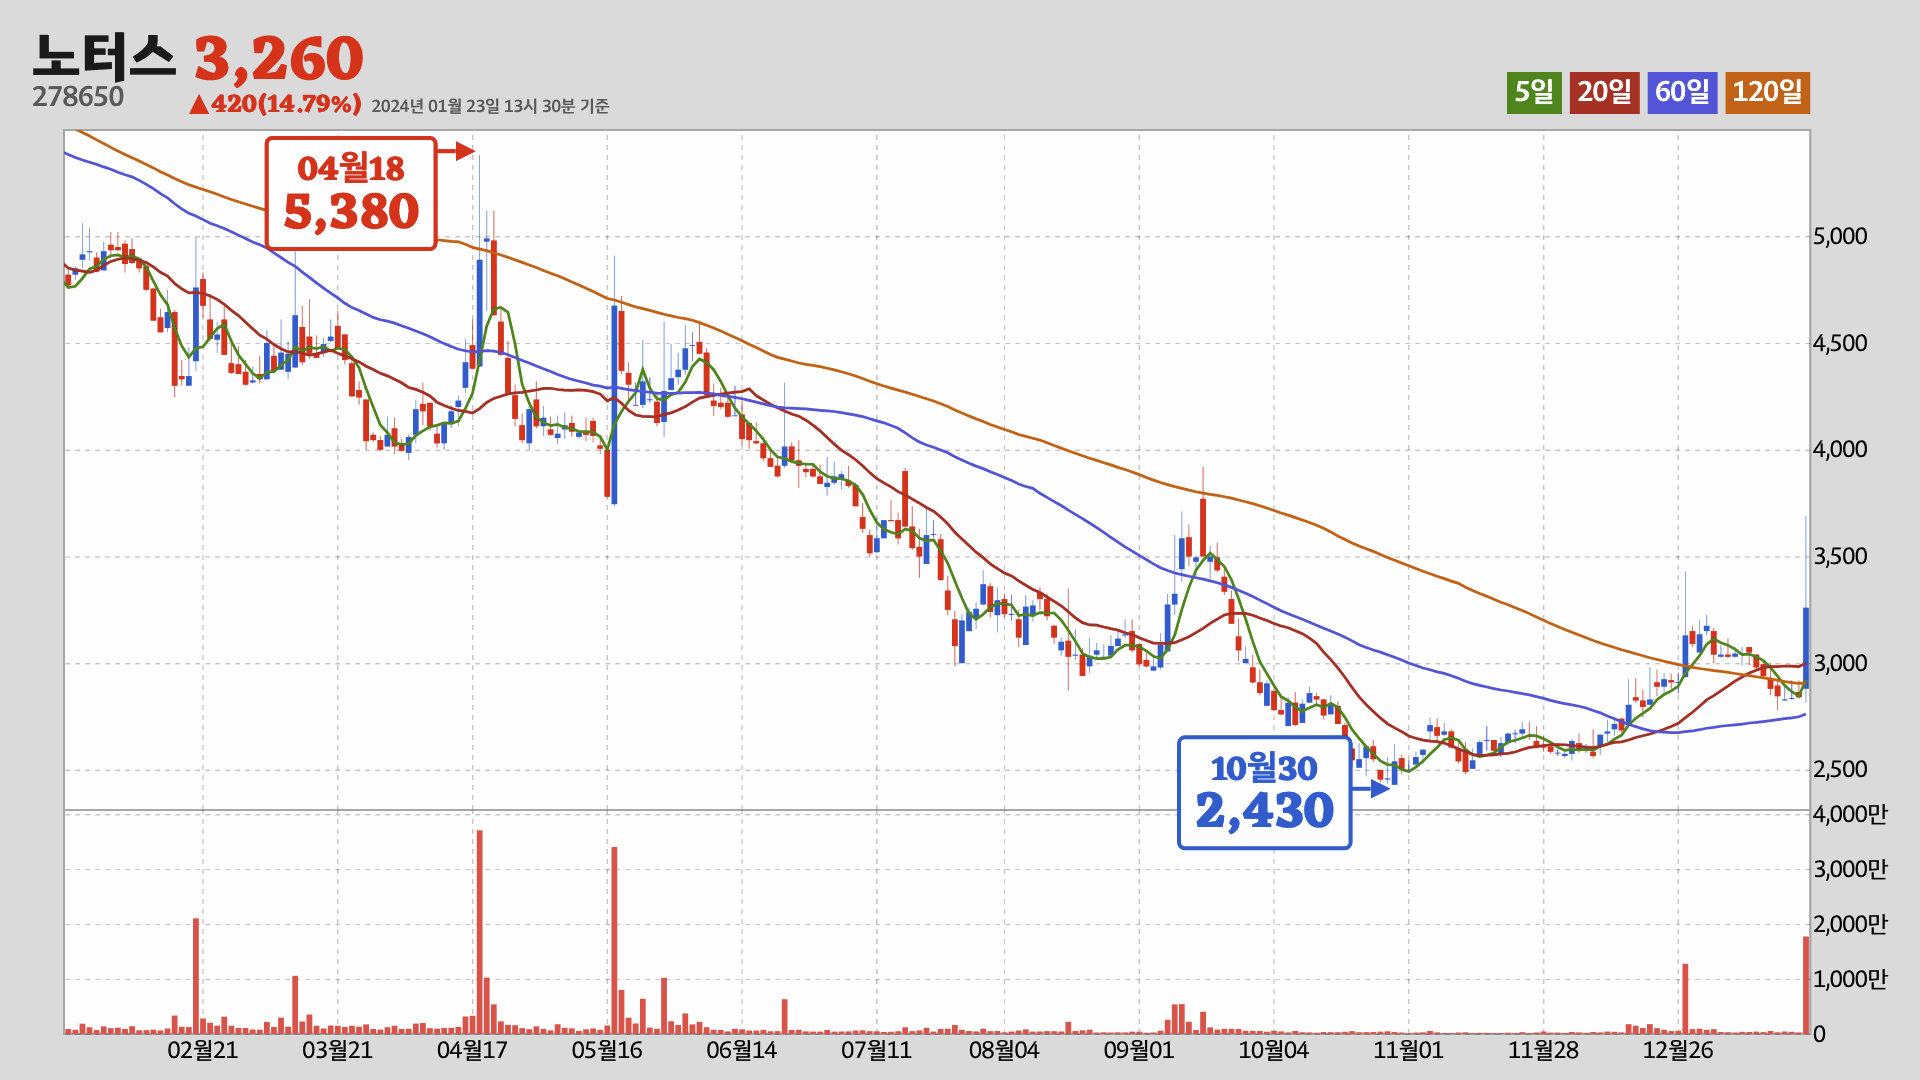1920x1080 pixels.
Task: Click the 60일 moving average legend
Action: [1682, 92]
